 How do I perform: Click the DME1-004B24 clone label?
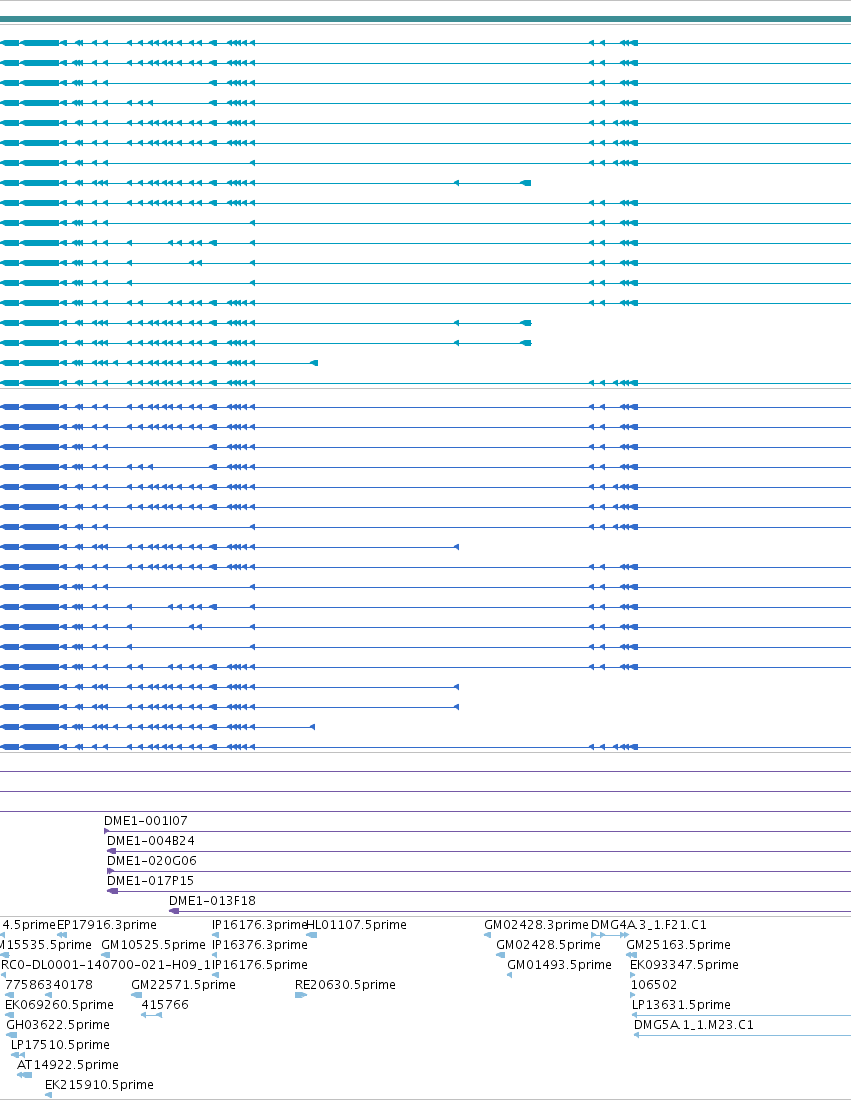tap(151, 840)
